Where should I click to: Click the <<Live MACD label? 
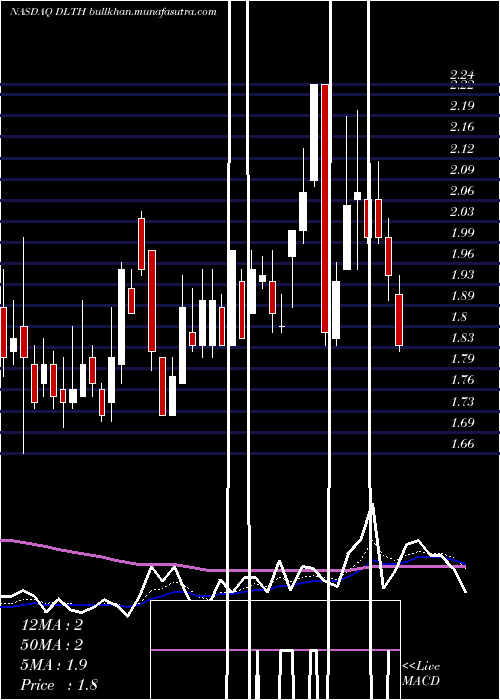click(x=421, y=674)
